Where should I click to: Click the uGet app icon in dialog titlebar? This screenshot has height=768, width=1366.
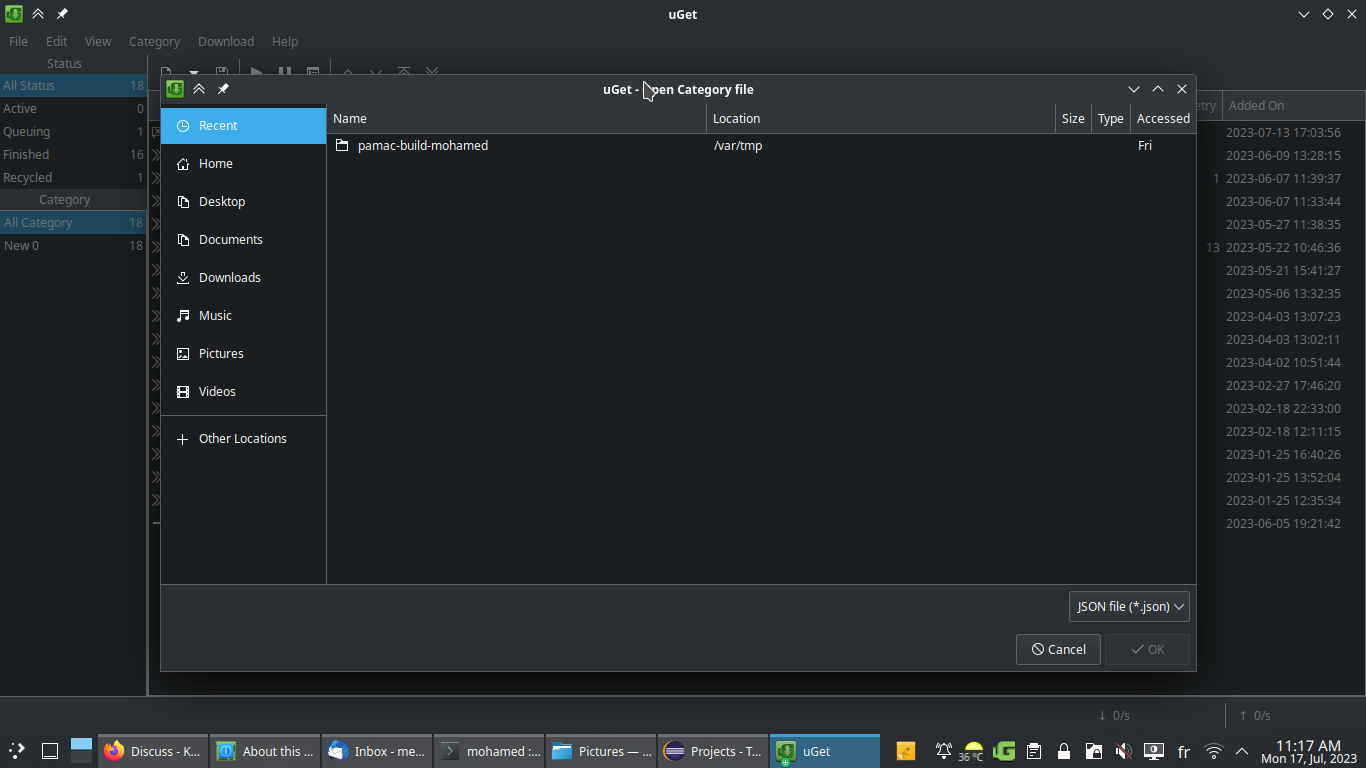(x=175, y=89)
